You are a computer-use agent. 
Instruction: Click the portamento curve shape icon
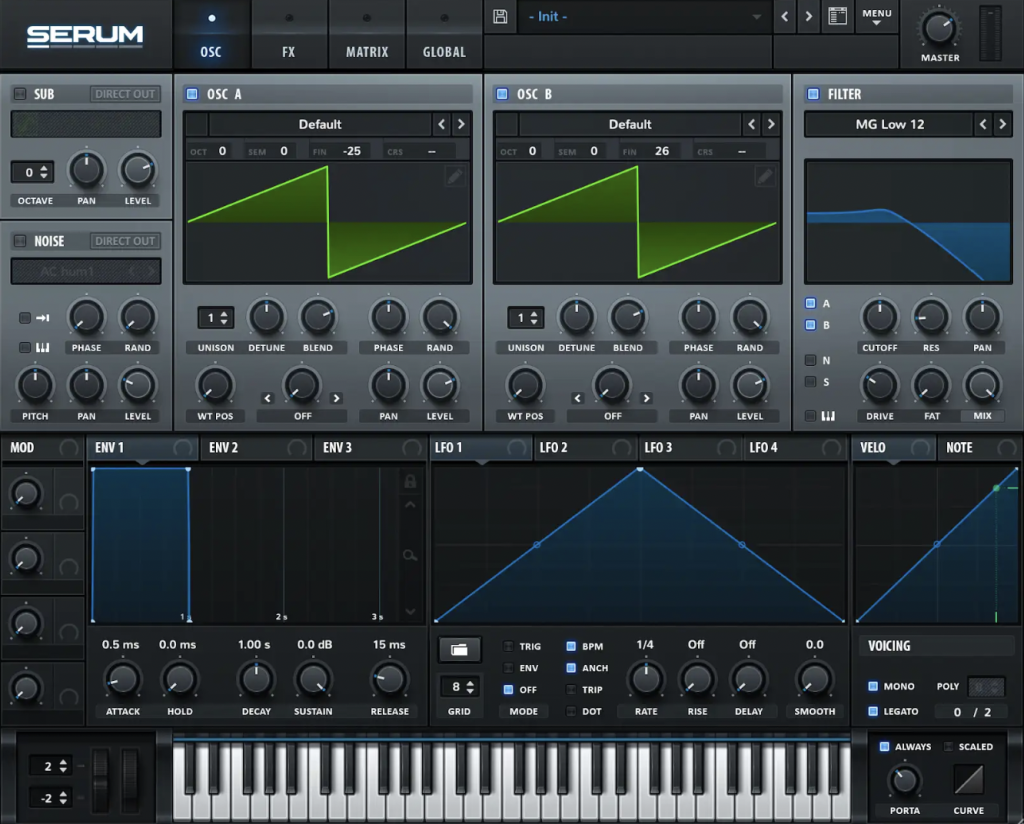pos(968,779)
